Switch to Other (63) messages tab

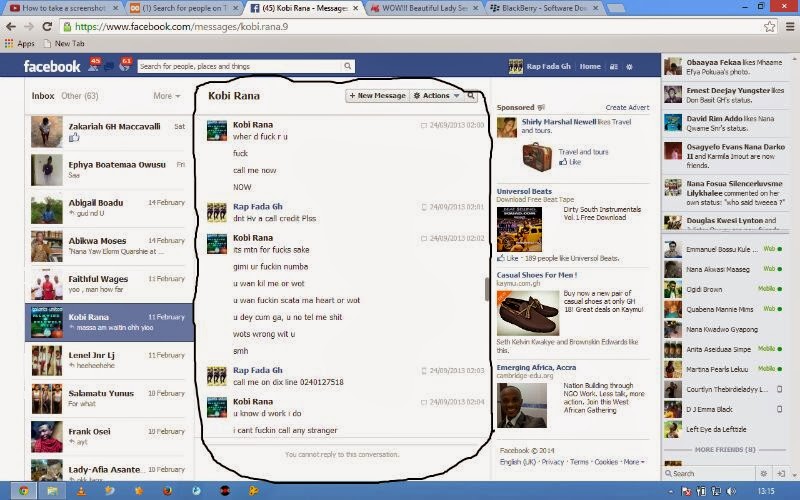80,96
